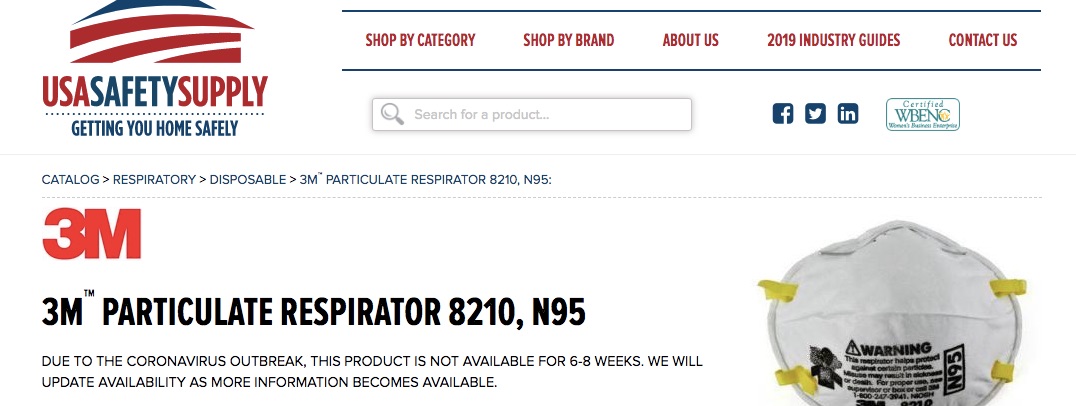
Task: Visit the Facebook page icon
Action: (783, 114)
